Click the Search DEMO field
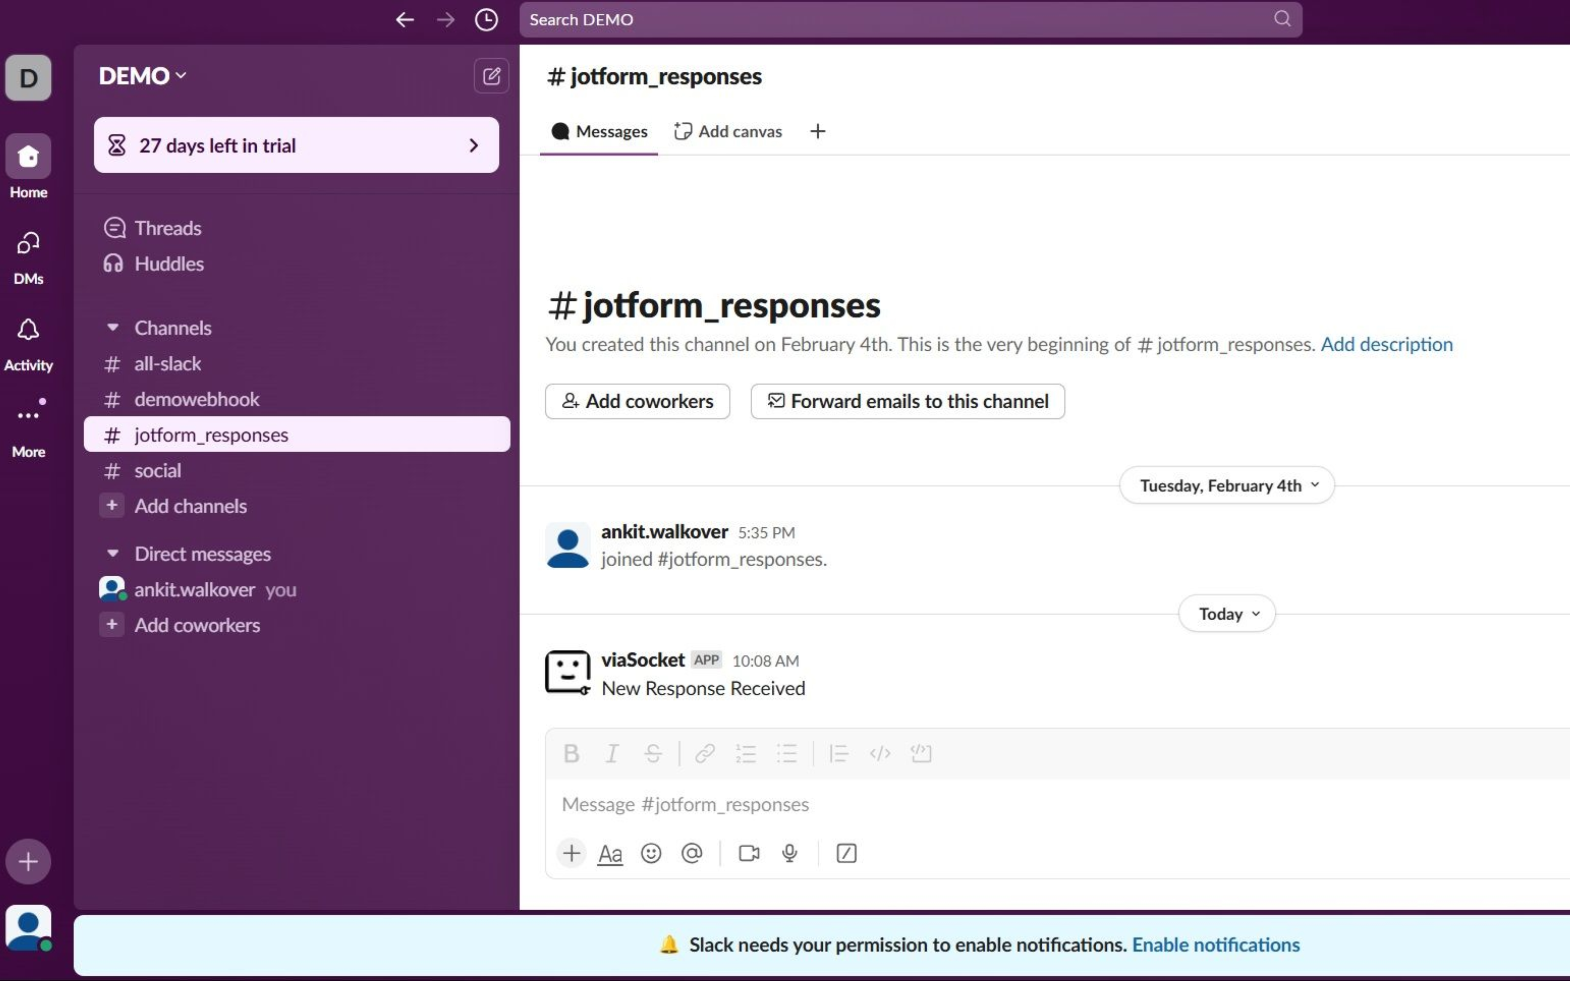The image size is (1570, 981). (x=900, y=20)
